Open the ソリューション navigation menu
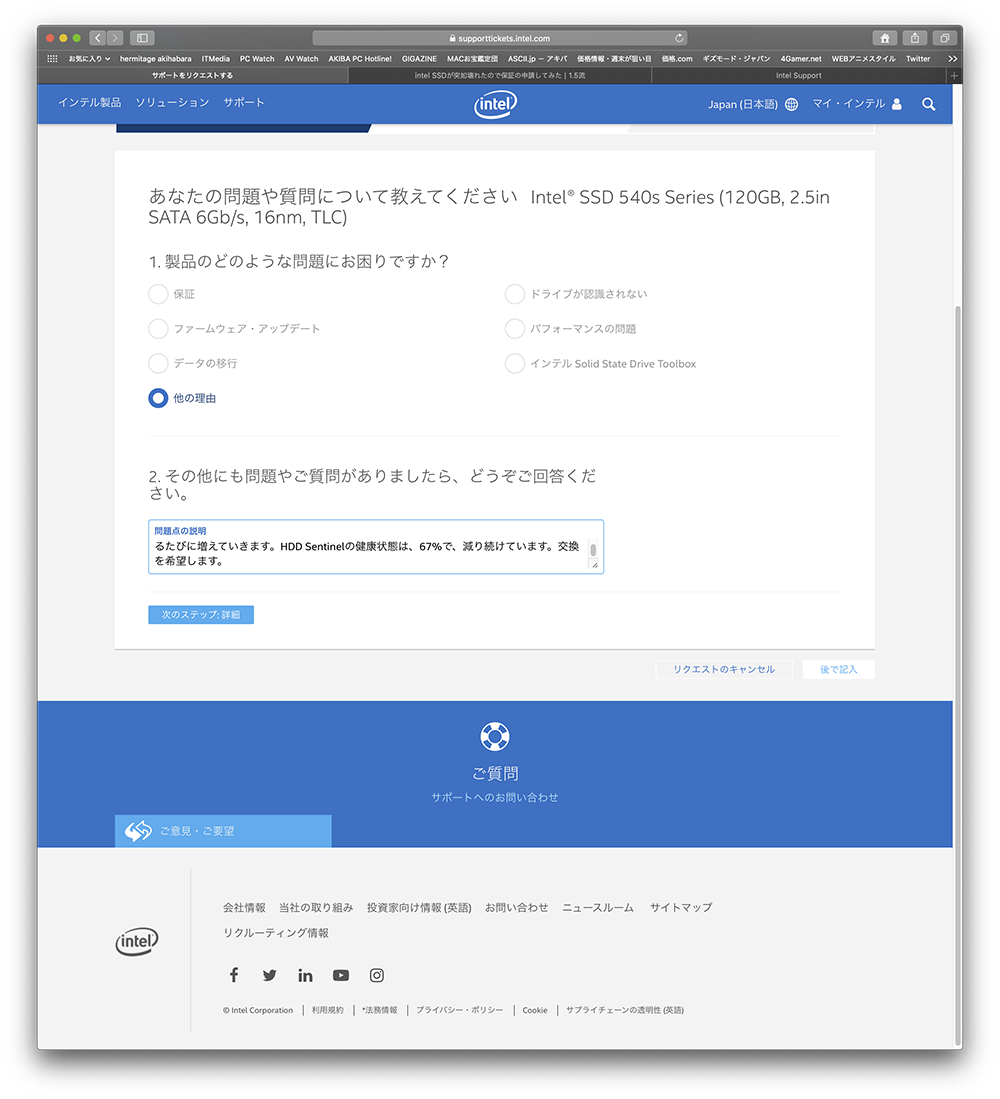 [172, 102]
